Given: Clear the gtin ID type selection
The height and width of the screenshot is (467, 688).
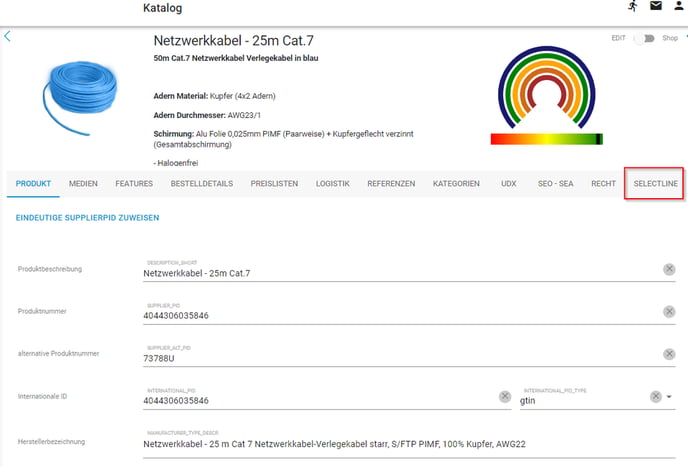Looking at the screenshot, I should click(x=655, y=397).
